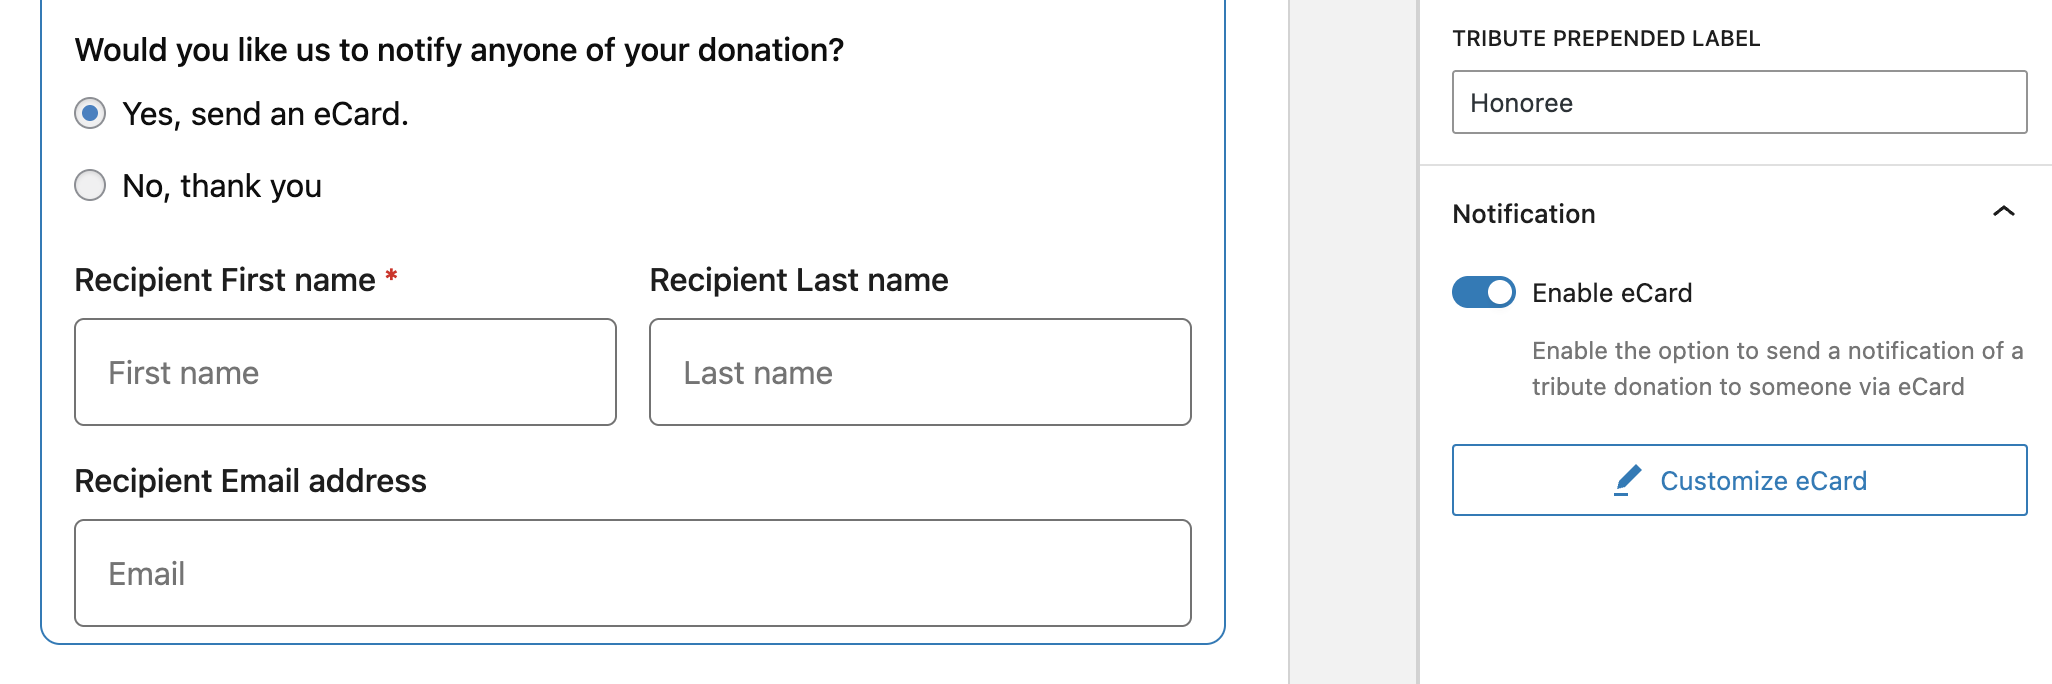
Task: Click into the Honoree tribute label field
Action: (1740, 102)
